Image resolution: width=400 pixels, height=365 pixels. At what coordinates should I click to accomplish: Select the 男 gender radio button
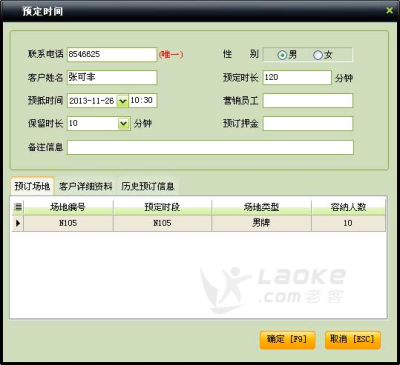tap(282, 55)
